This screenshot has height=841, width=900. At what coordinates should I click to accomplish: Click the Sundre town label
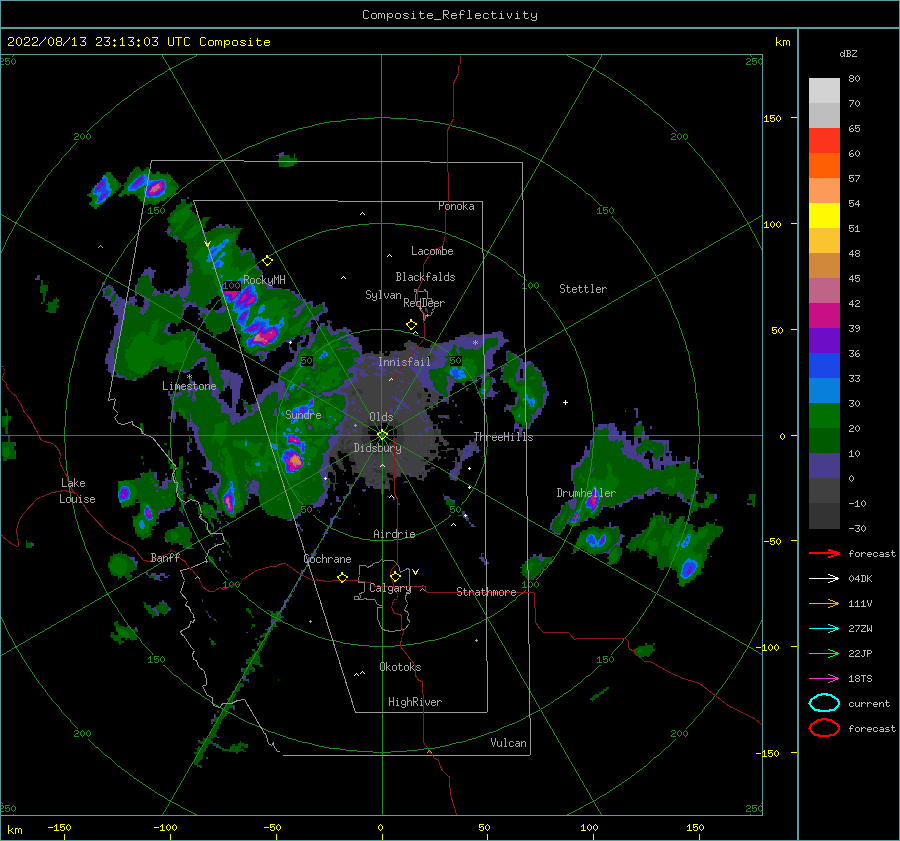click(304, 414)
